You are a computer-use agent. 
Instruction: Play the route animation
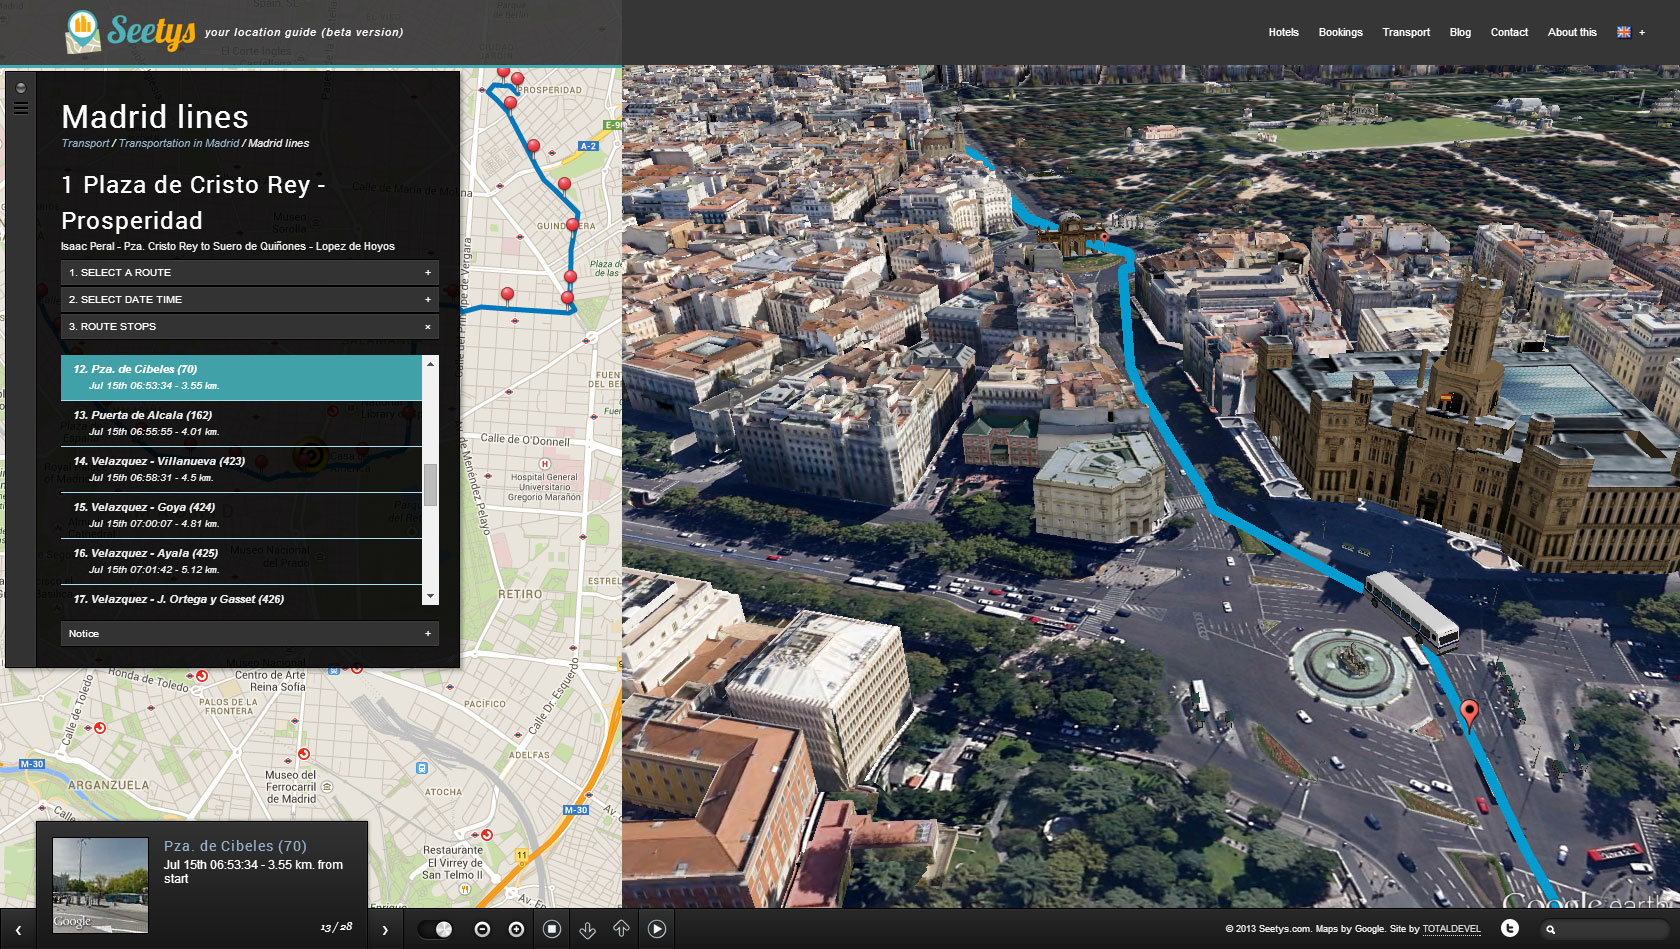657,929
